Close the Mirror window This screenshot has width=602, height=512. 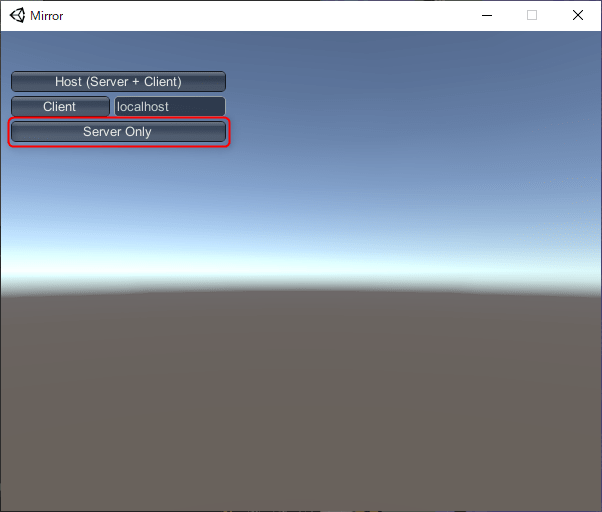coord(577,15)
